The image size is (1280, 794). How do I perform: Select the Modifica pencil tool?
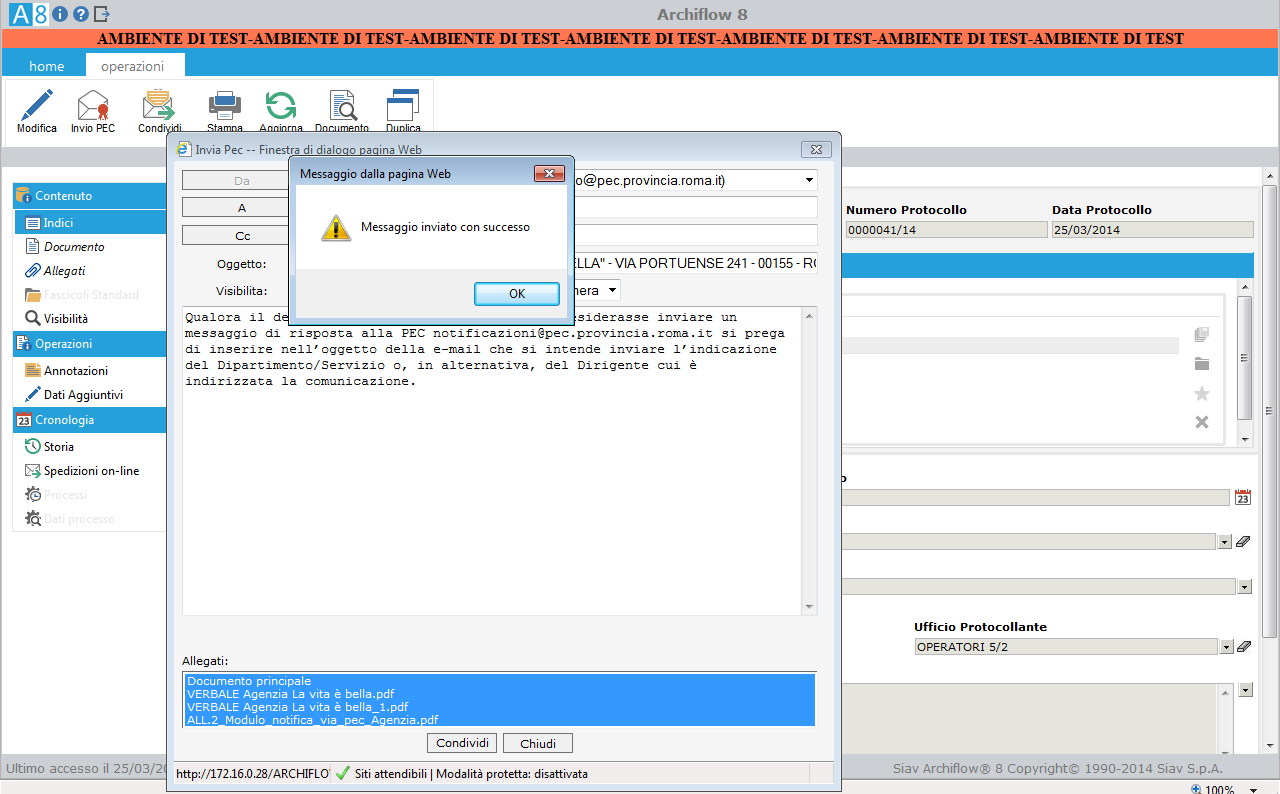37,111
